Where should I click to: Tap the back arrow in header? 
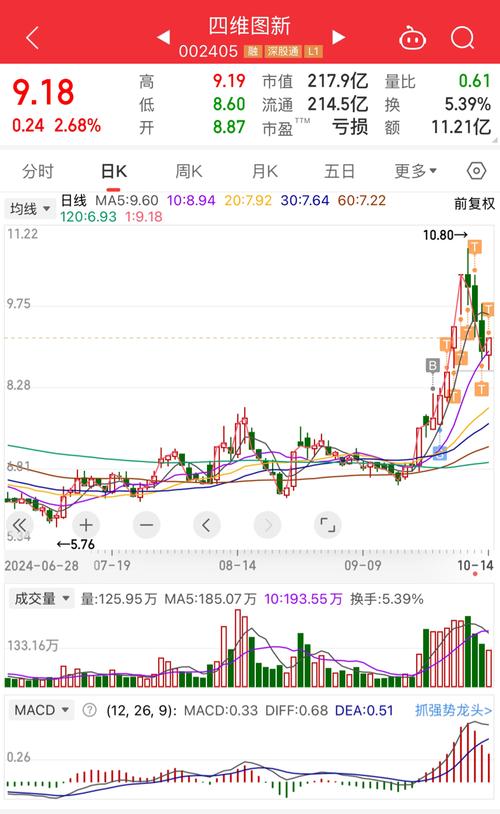[32, 38]
